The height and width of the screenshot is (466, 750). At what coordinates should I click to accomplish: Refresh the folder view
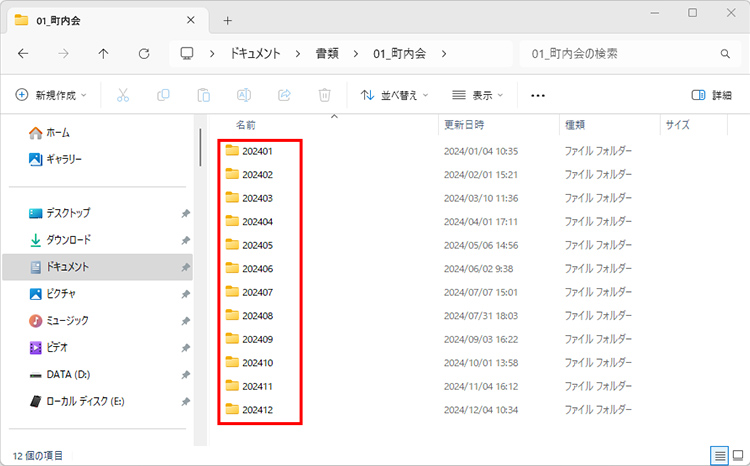(144, 54)
